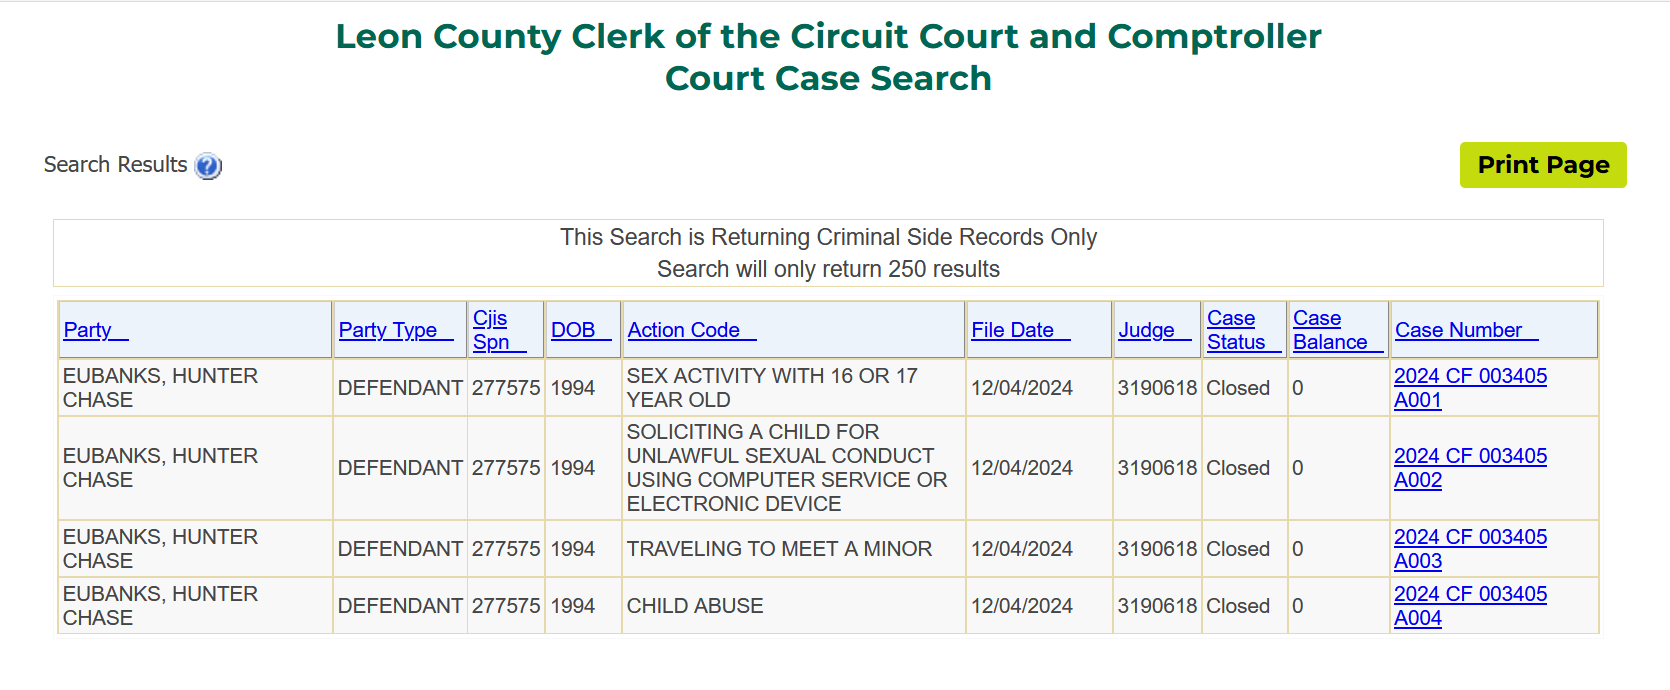Image resolution: width=1670 pixels, height=690 pixels.
Task: Click the Search Results help icon
Action: [208, 166]
